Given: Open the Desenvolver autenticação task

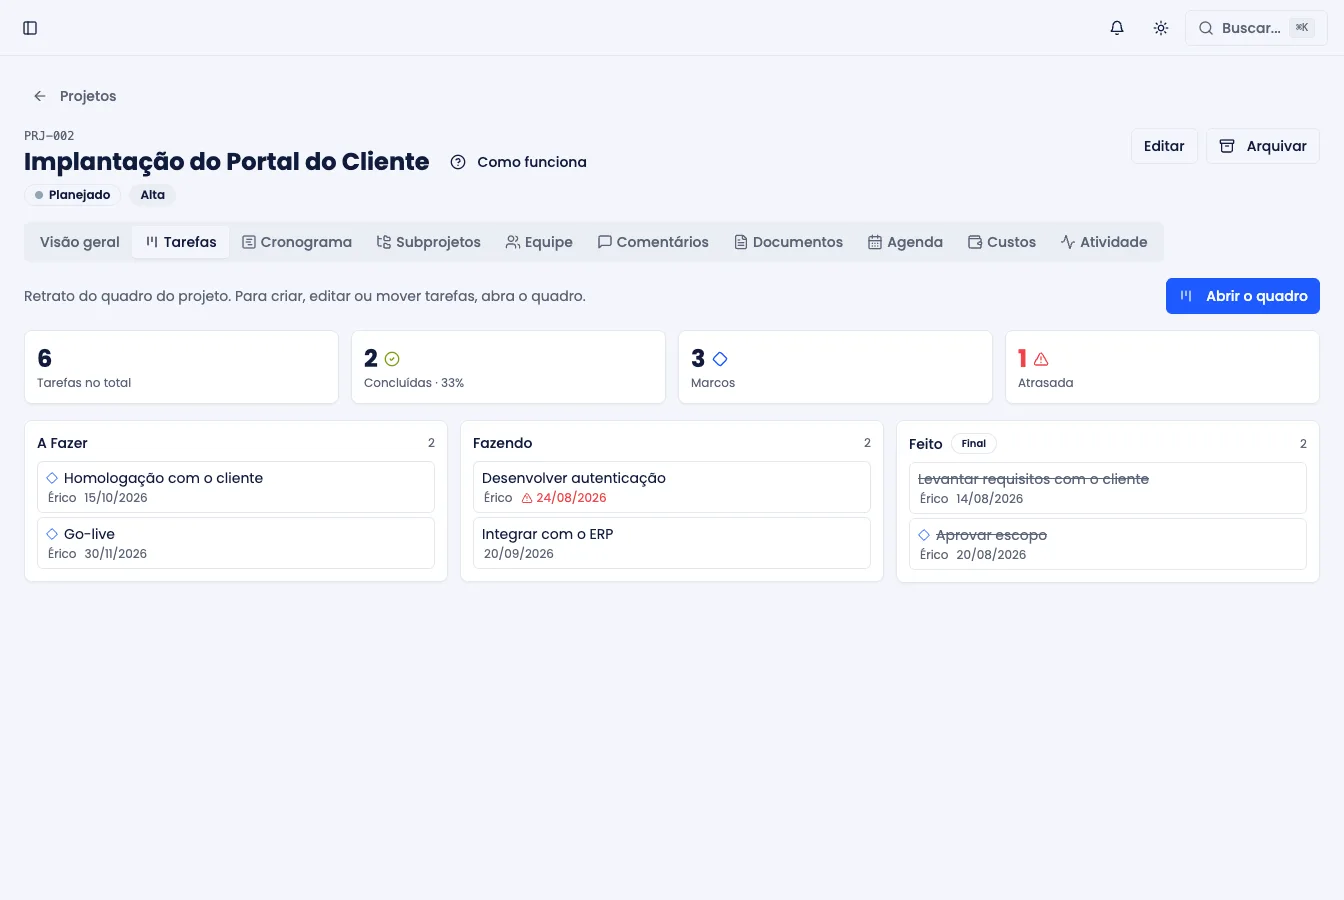Looking at the screenshot, I should pos(672,487).
